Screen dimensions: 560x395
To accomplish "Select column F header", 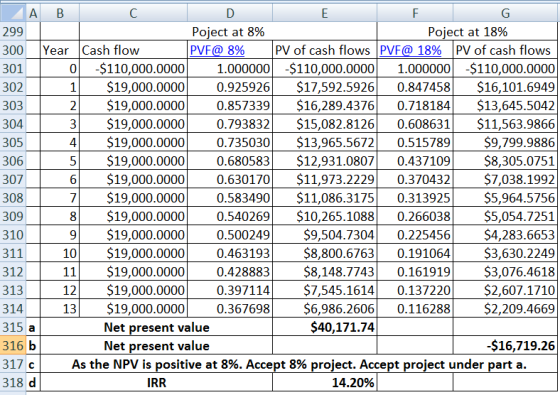I will (x=415, y=13).
